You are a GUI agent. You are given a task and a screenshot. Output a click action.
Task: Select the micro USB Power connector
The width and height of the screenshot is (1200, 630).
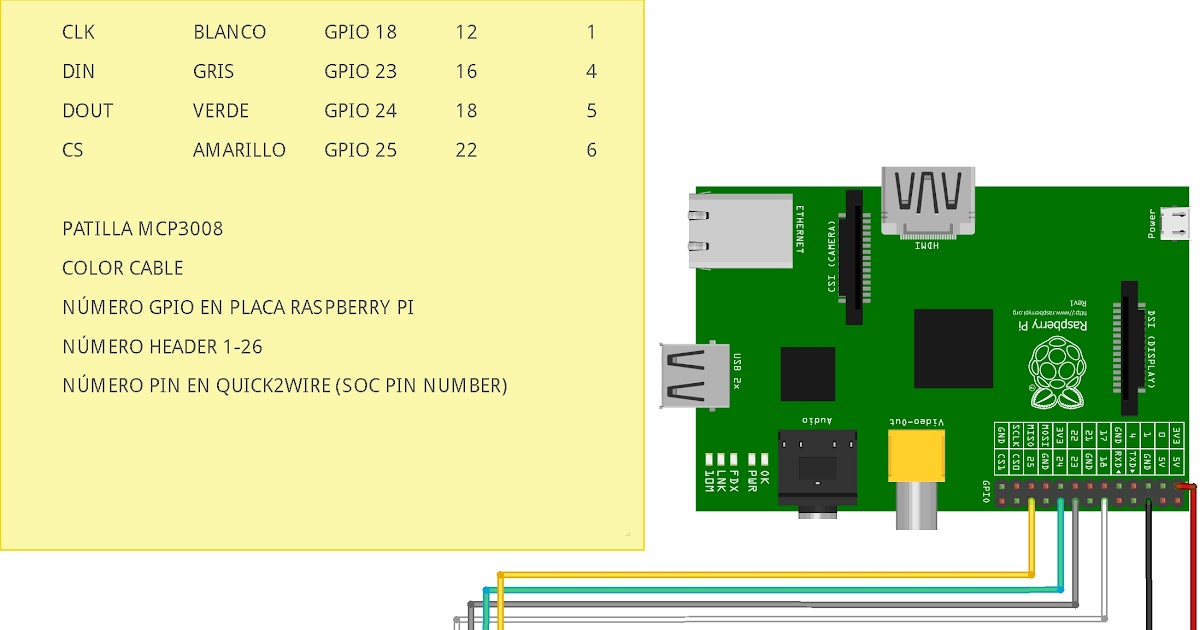[x=1176, y=223]
